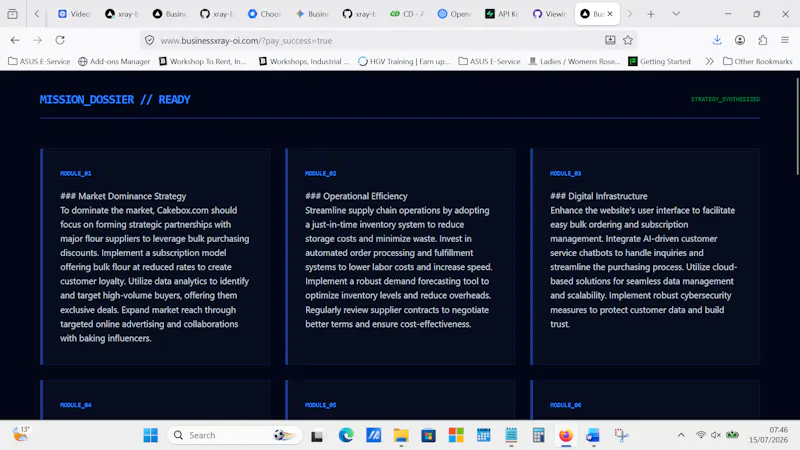Open the Firefox account menu
The width and height of the screenshot is (800, 450).
[740, 40]
